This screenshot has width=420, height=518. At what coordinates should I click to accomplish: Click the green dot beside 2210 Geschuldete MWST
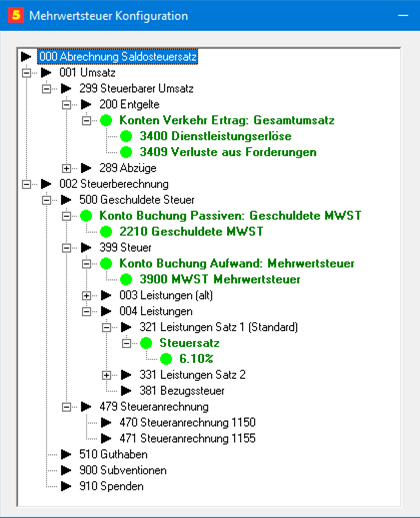pos(106,232)
